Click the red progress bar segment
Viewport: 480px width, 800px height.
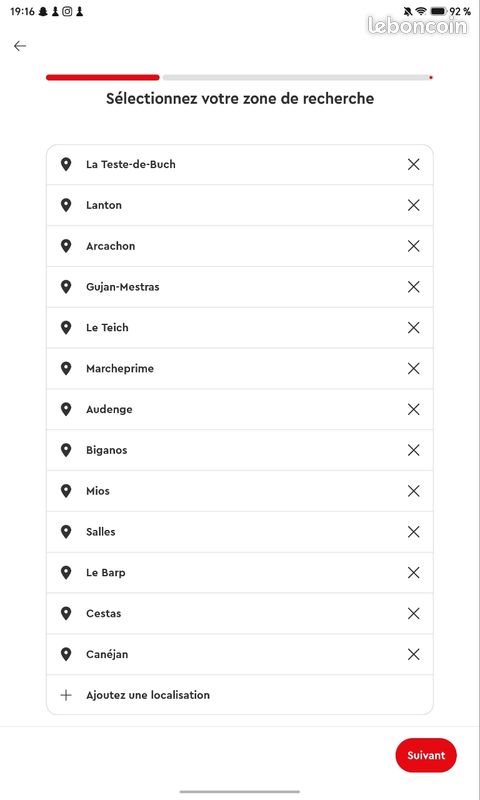pos(103,78)
